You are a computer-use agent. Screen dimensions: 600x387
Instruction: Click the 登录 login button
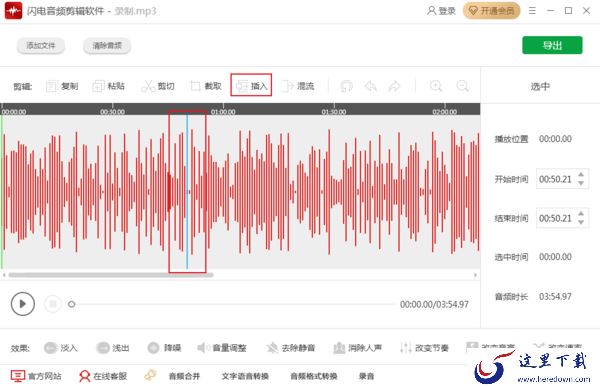[441, 11]
